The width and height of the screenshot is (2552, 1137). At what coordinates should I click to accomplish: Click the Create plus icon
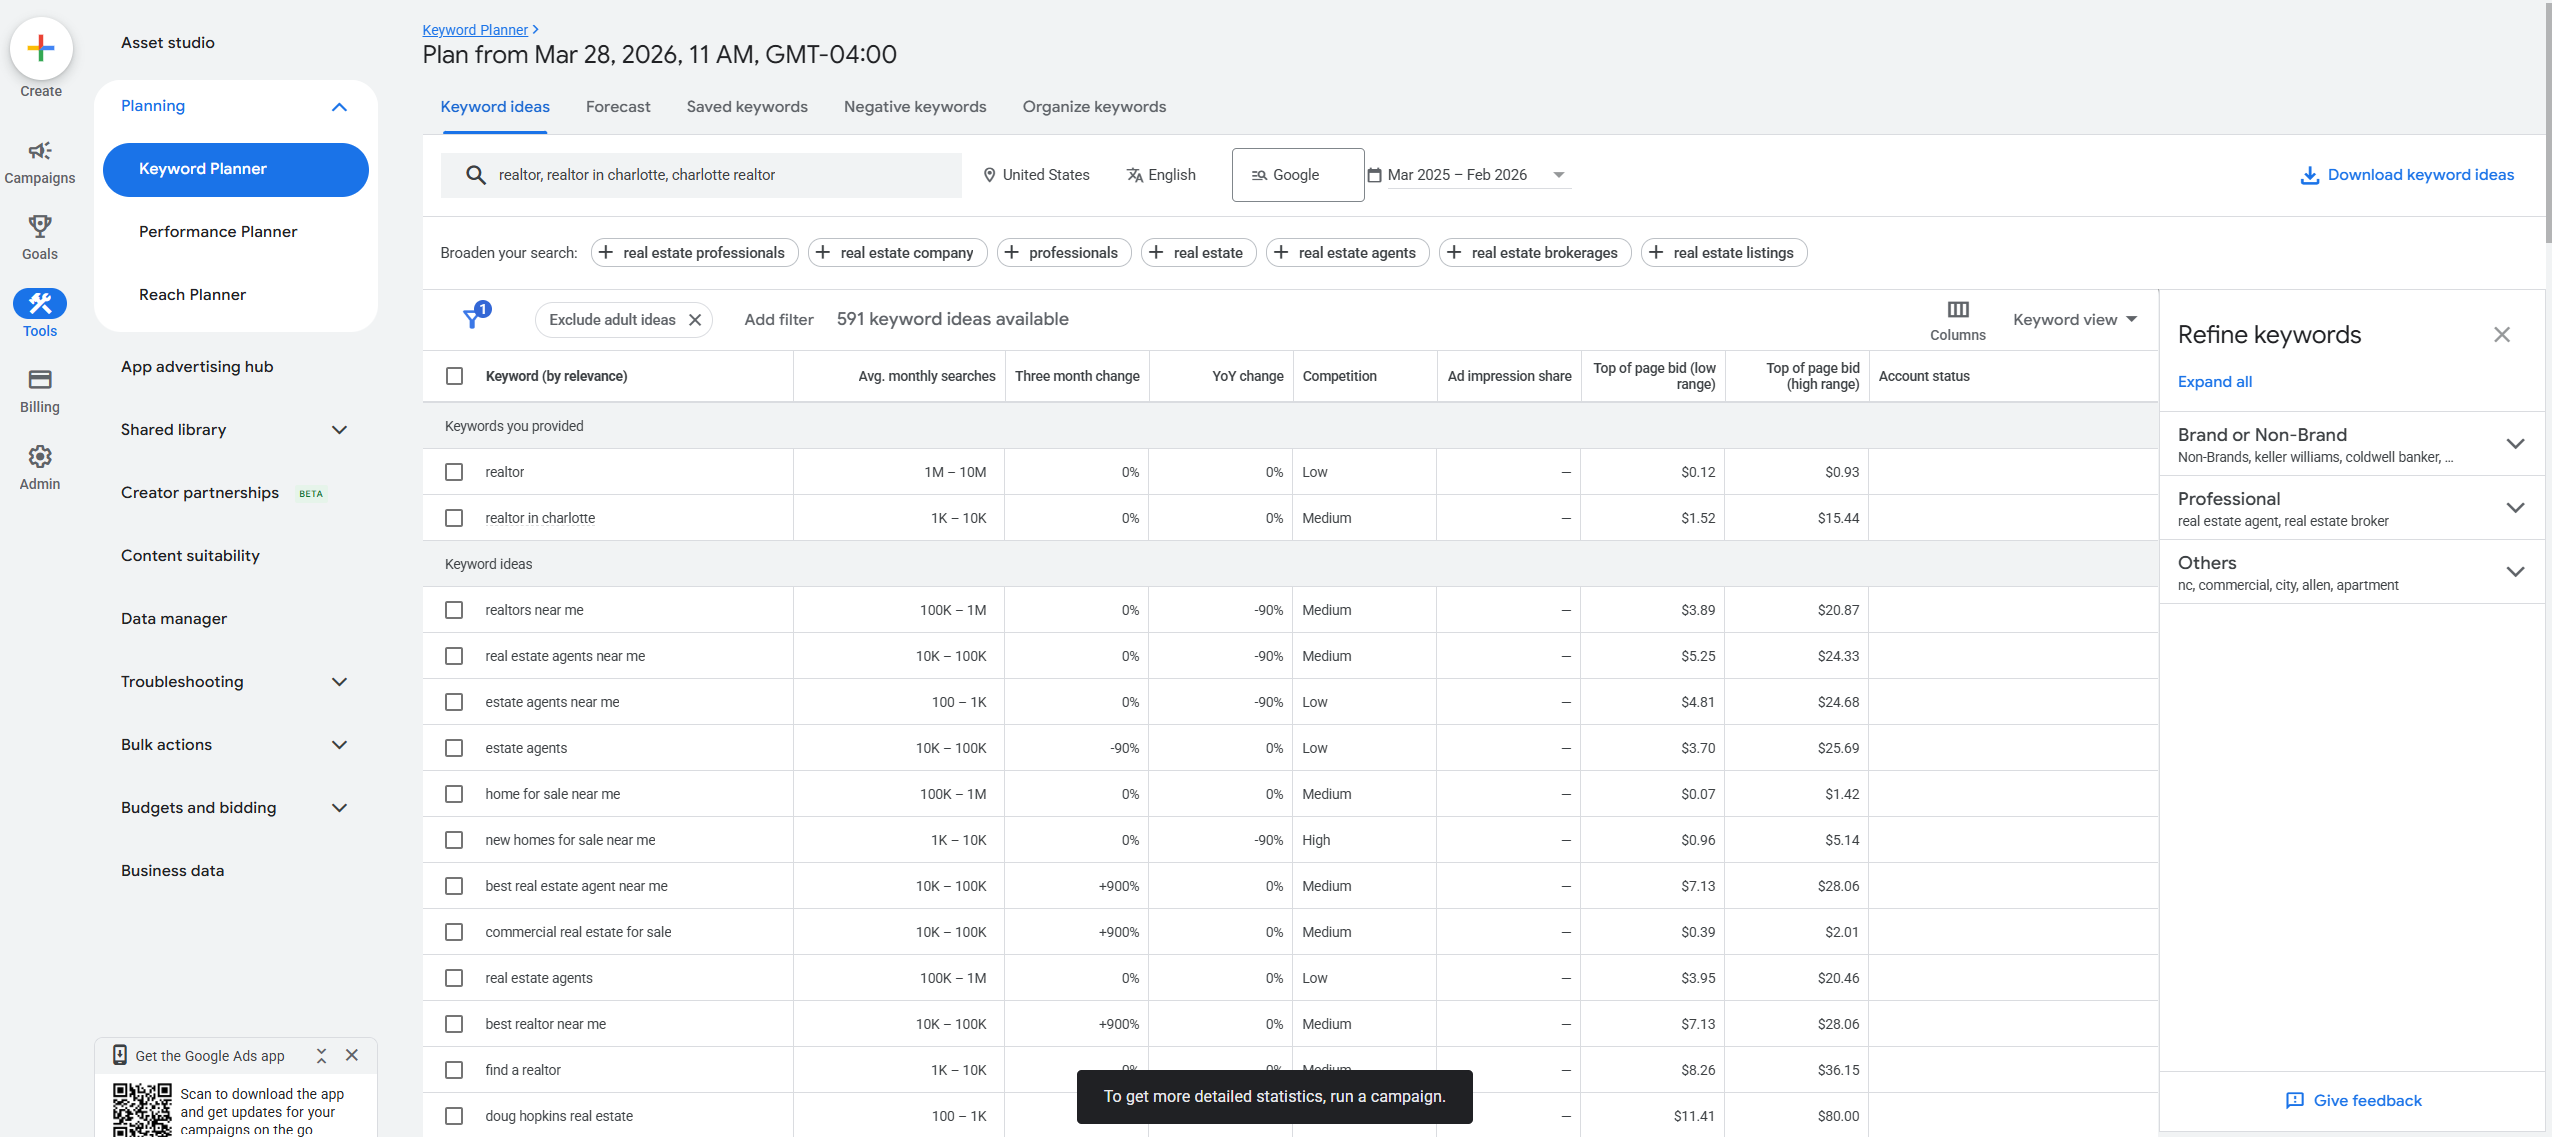40,48
